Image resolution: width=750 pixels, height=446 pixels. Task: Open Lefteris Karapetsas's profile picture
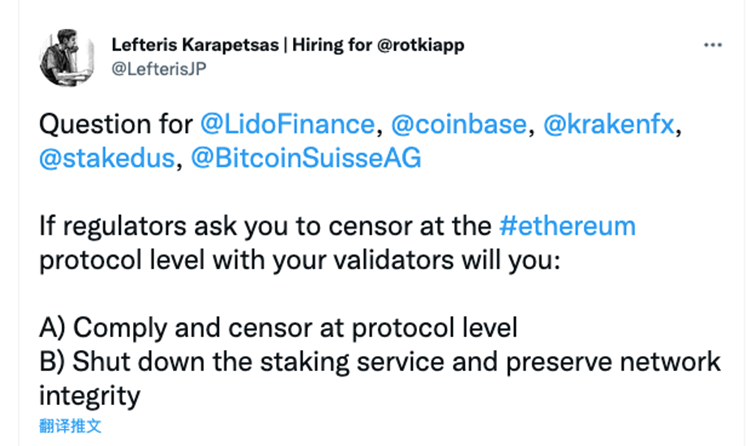(x=67, y=57)
